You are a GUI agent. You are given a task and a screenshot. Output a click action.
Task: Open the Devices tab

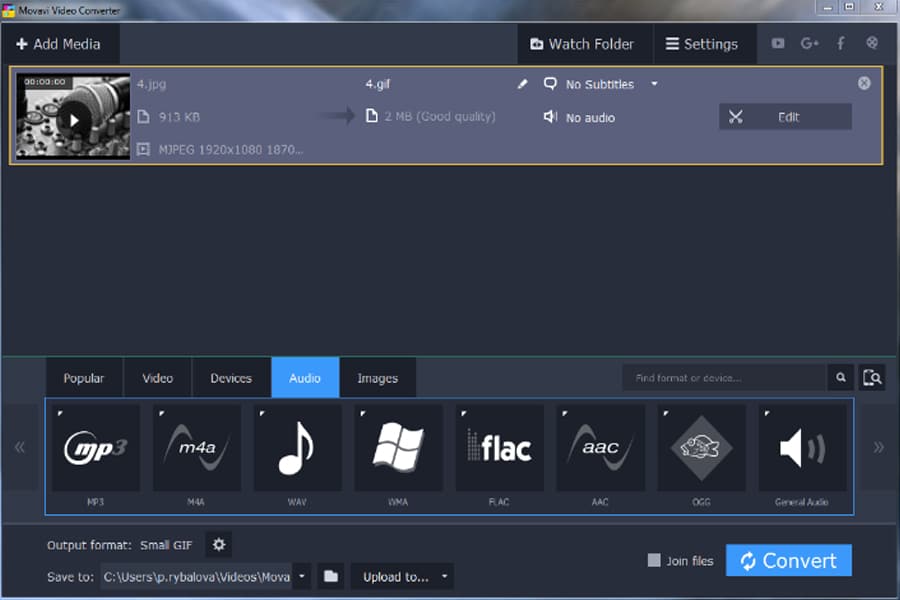231,378
